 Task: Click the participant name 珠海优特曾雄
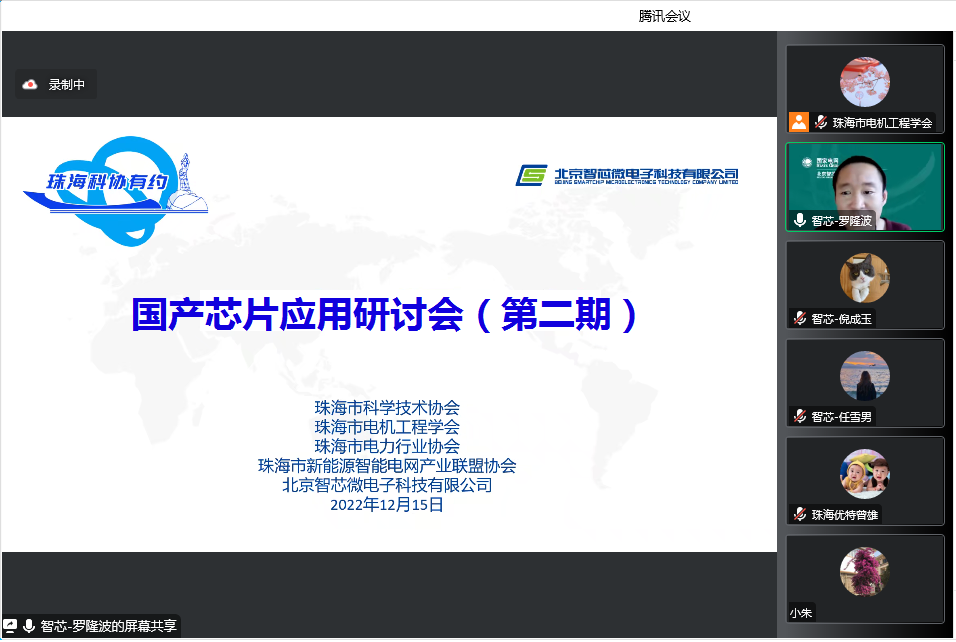pos(845,515)
